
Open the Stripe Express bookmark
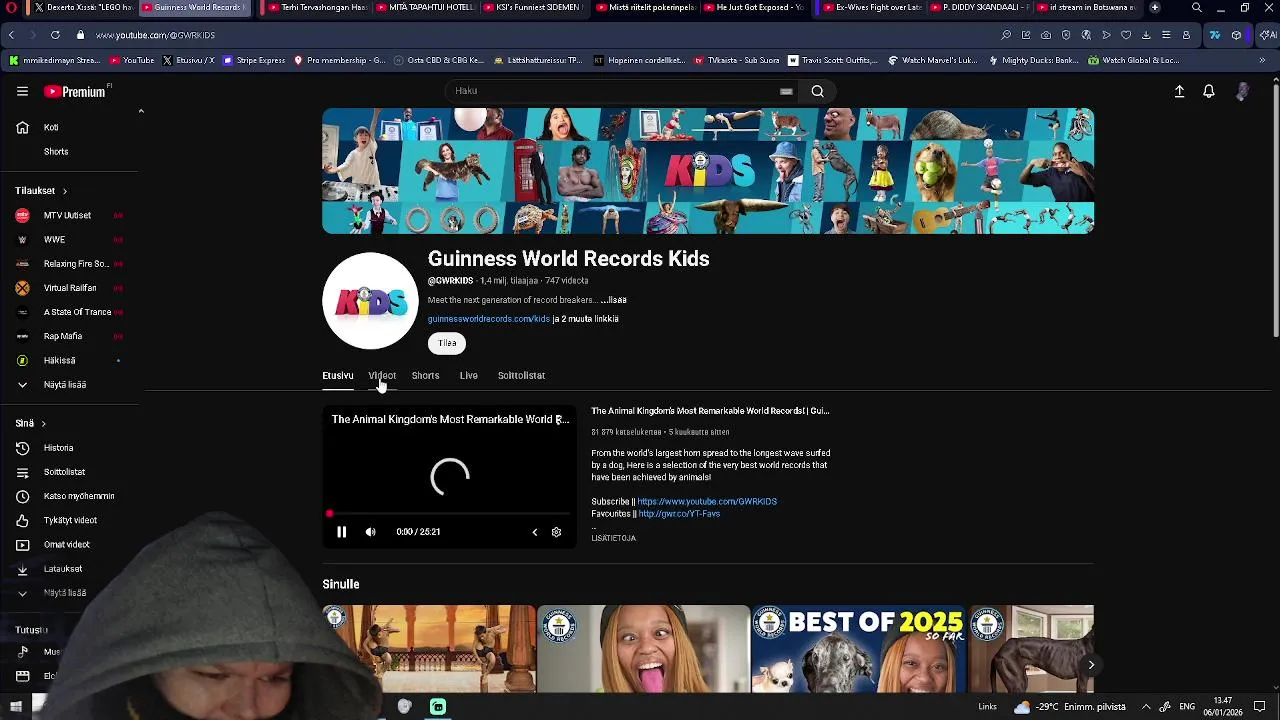[254, 60]
